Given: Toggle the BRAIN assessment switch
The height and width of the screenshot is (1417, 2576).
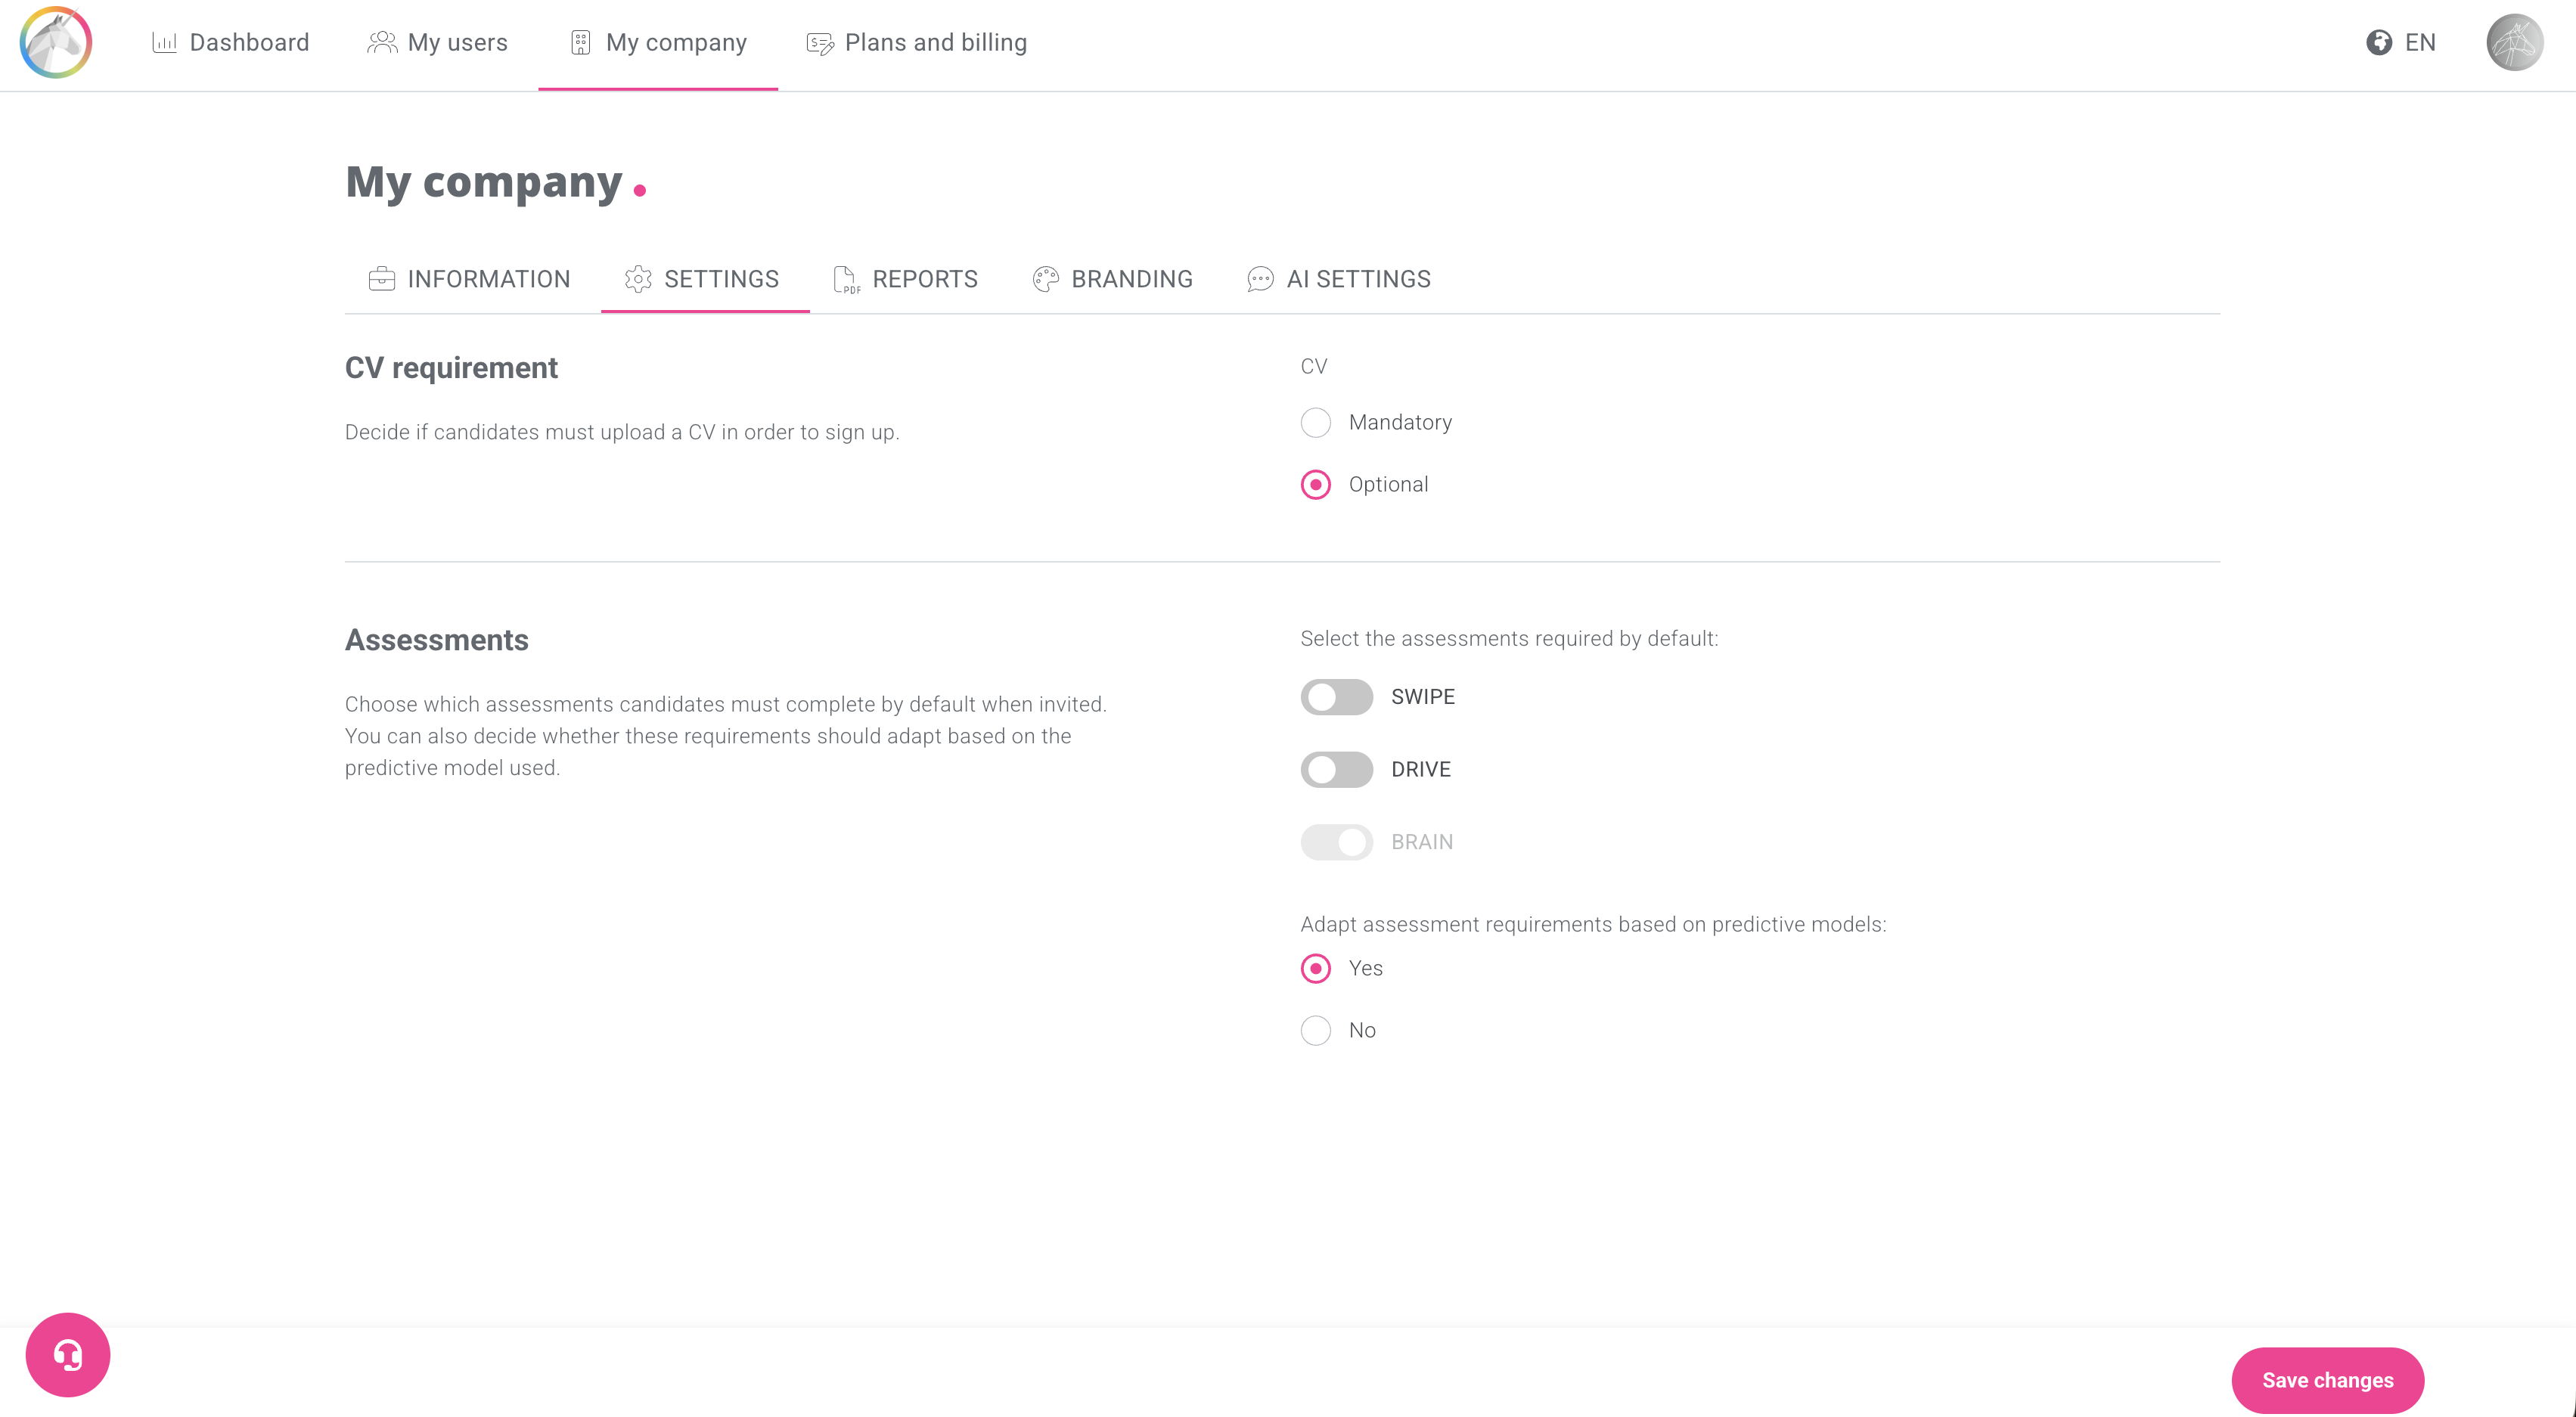Looking at the screenshot, I should [1336, 842].
